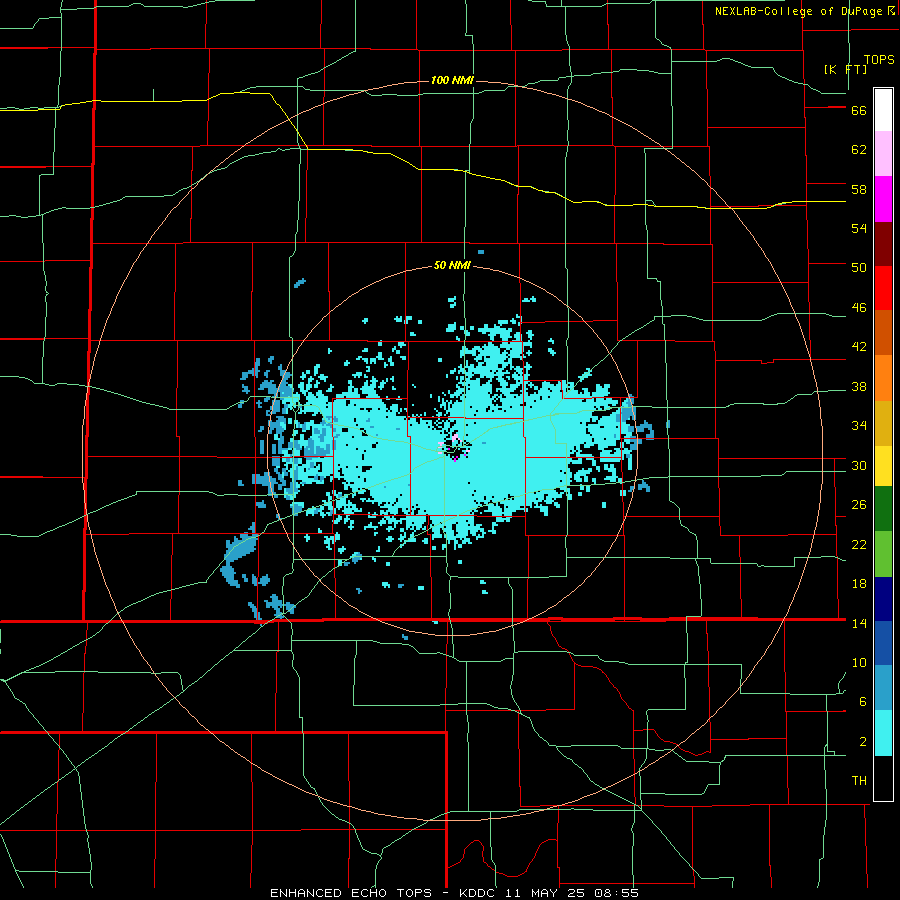Pick the gold legend color block
The height and width of the screenshot is (900, 900).
pos(883,423)
